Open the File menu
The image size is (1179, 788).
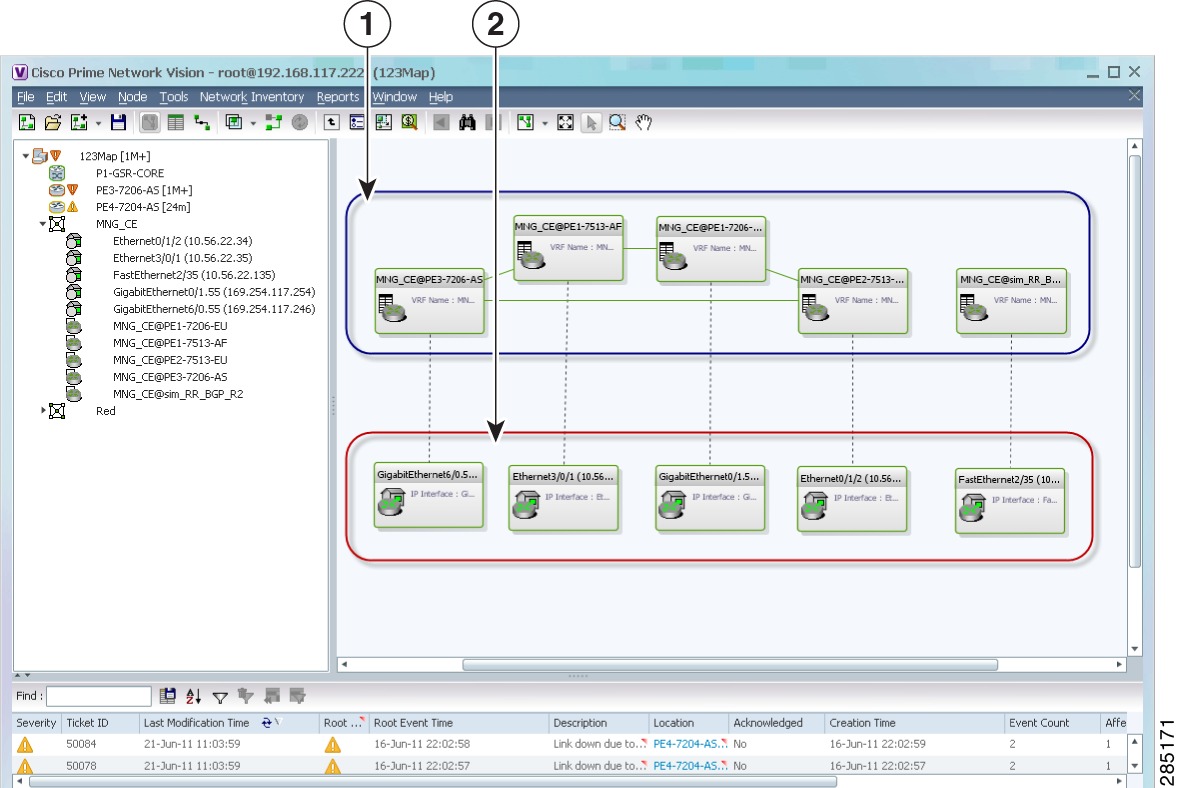click(x=26, y=97)
